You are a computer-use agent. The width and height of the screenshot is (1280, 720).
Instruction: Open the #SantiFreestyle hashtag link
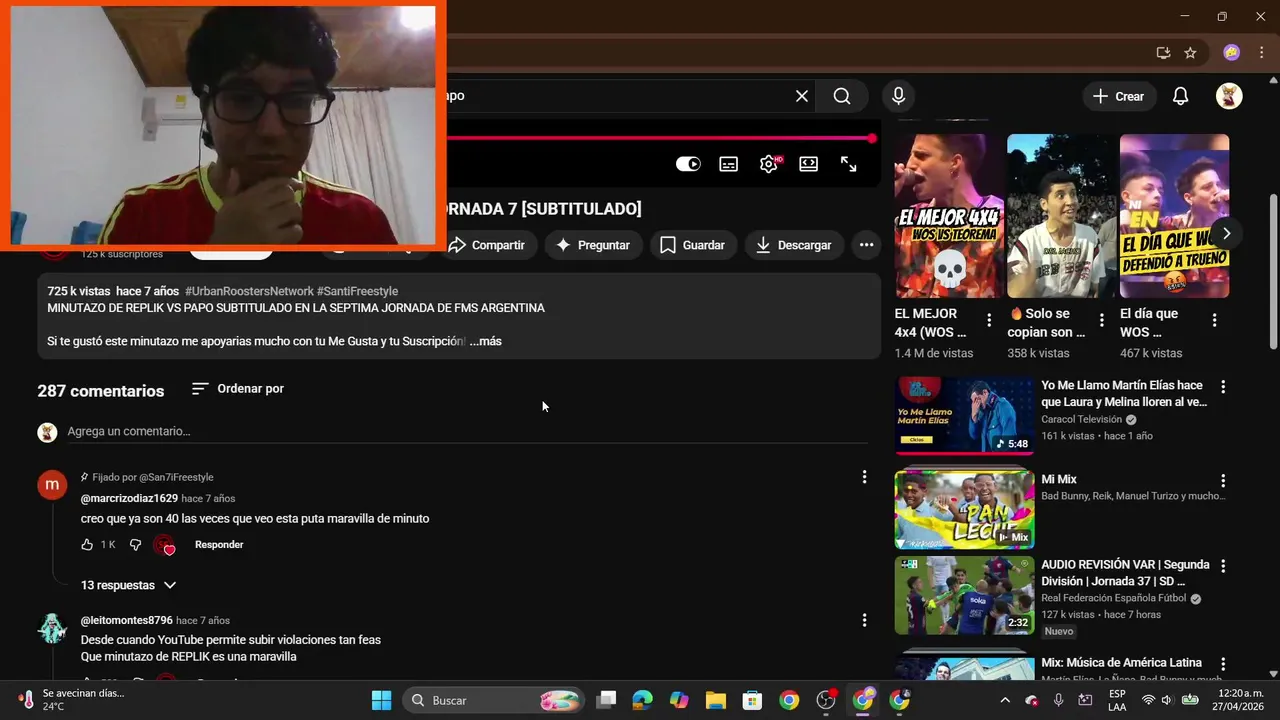[x=357, y=291]
